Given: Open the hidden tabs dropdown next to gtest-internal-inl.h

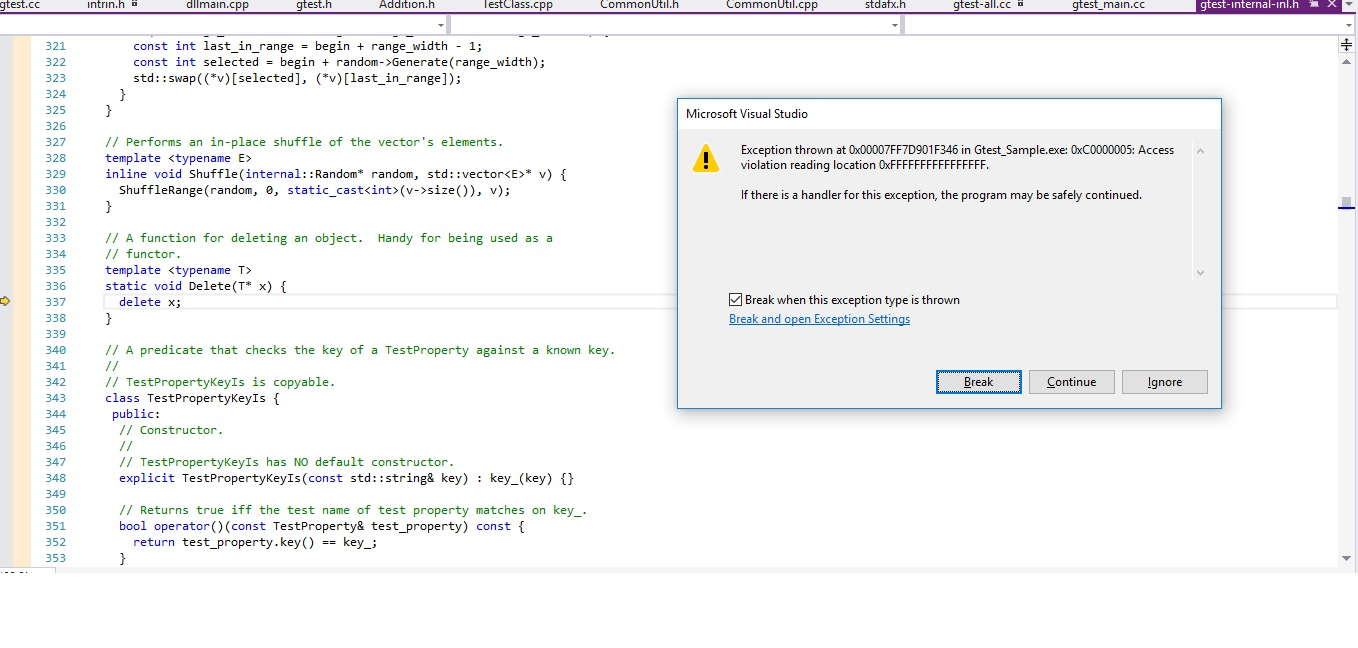Looking at the screenshot, I should (1348, 5).
